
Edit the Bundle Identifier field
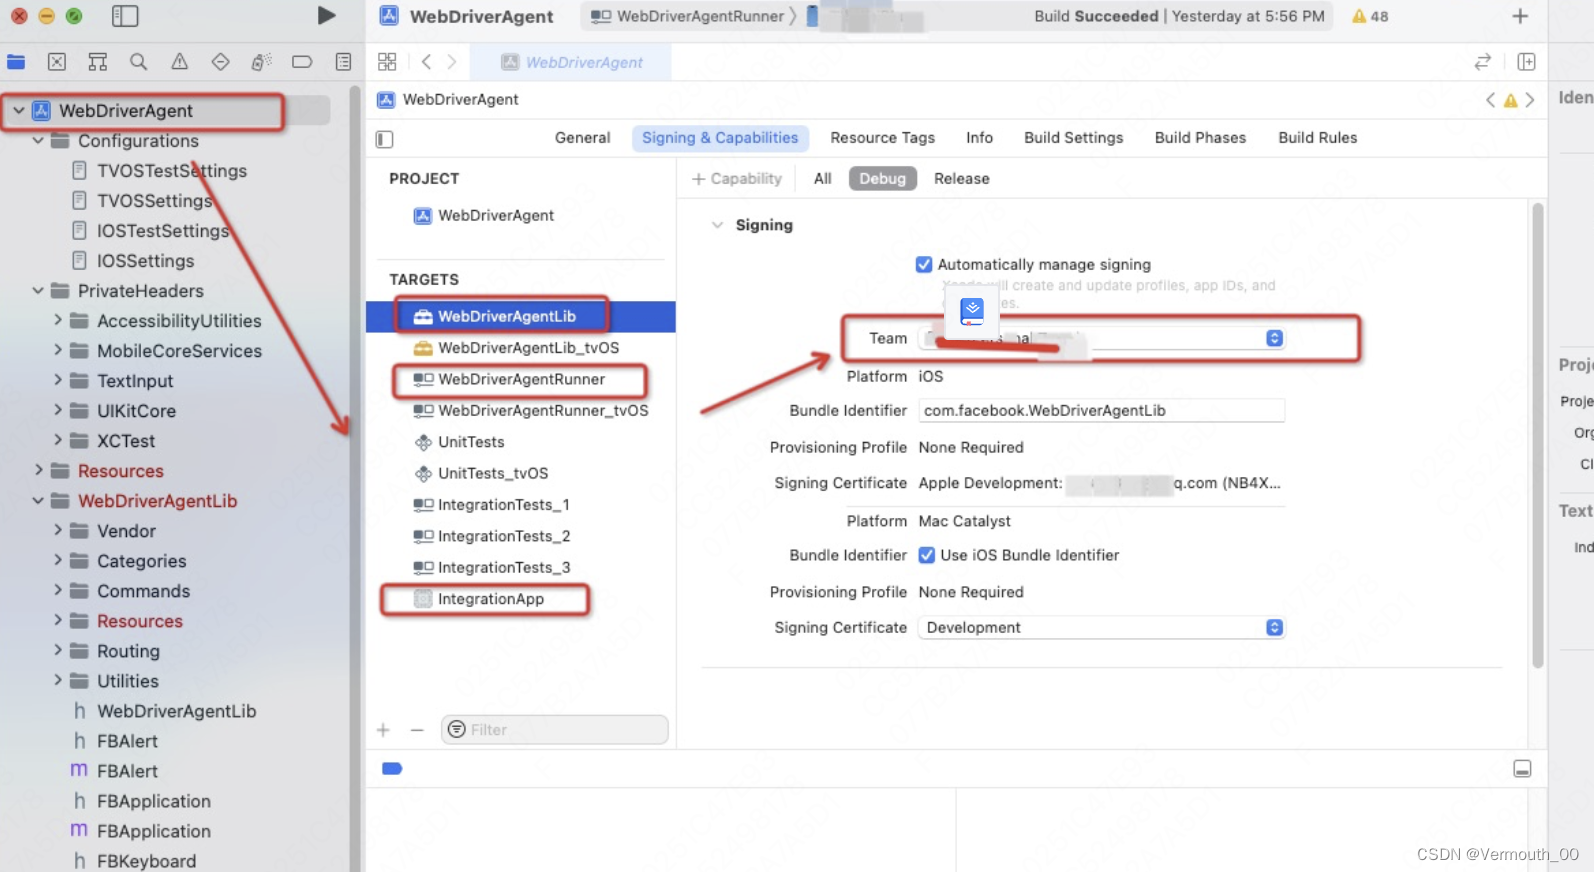pos(1101,411)
